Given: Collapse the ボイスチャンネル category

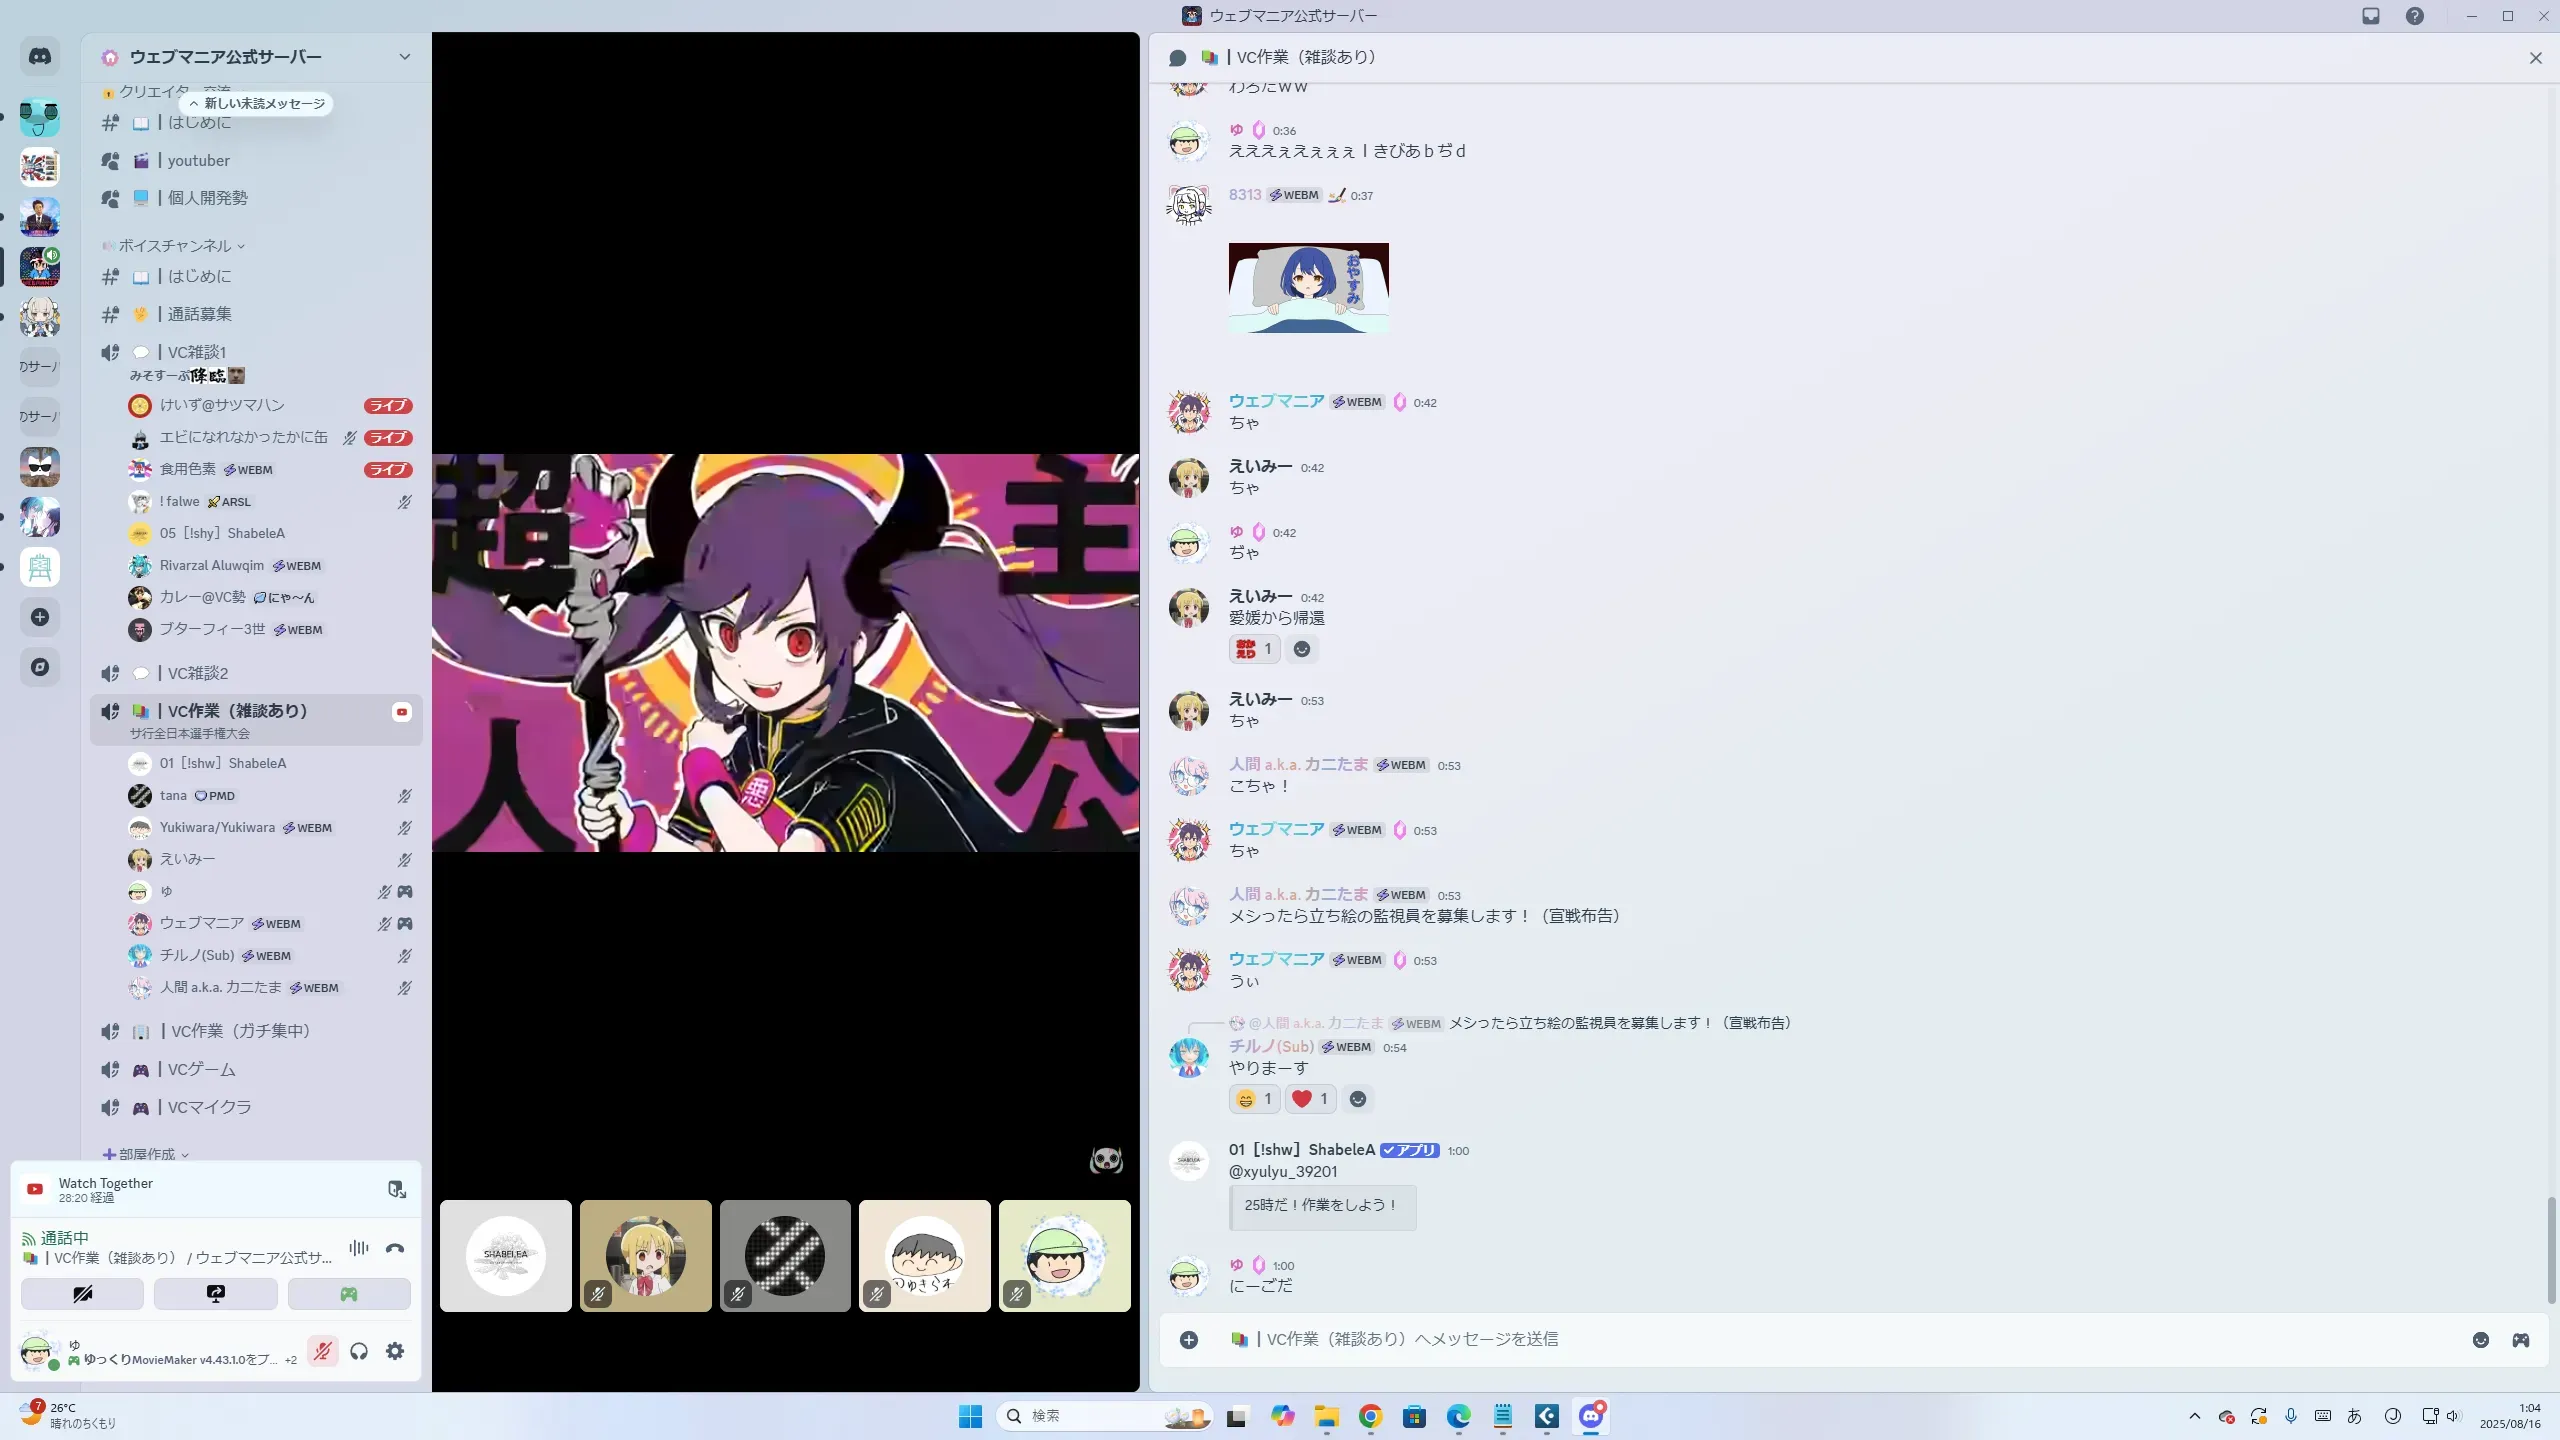Looking at the screenshot, I should pyautogui.click(x=175, y=245).
